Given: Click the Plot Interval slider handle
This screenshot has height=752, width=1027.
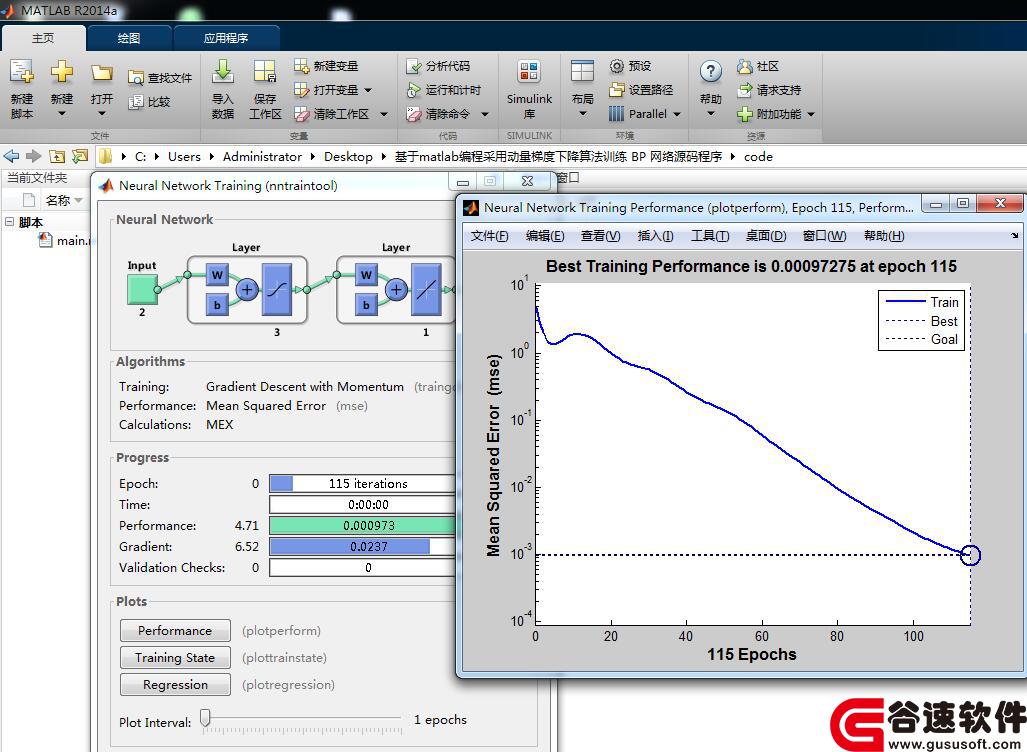Looking at the screenshot, I should [206, 717].
